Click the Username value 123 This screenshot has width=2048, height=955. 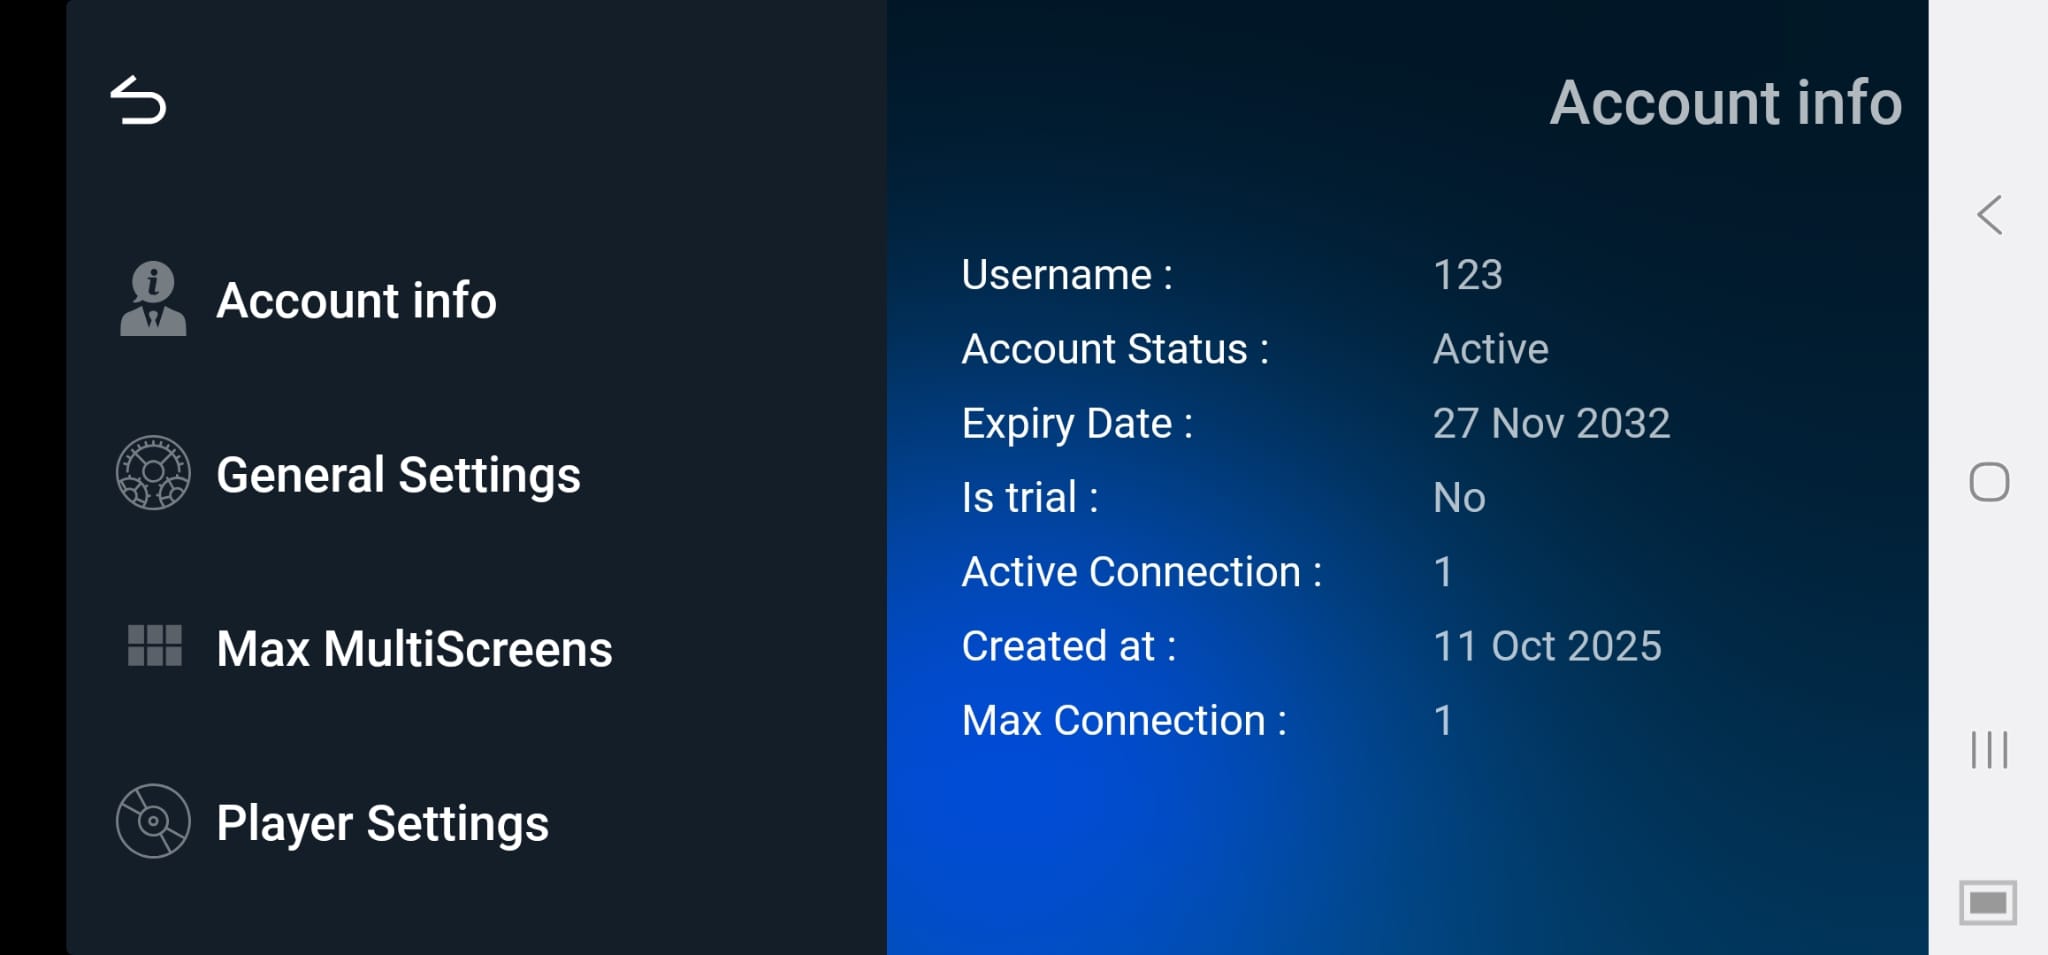pos(1466,276)
